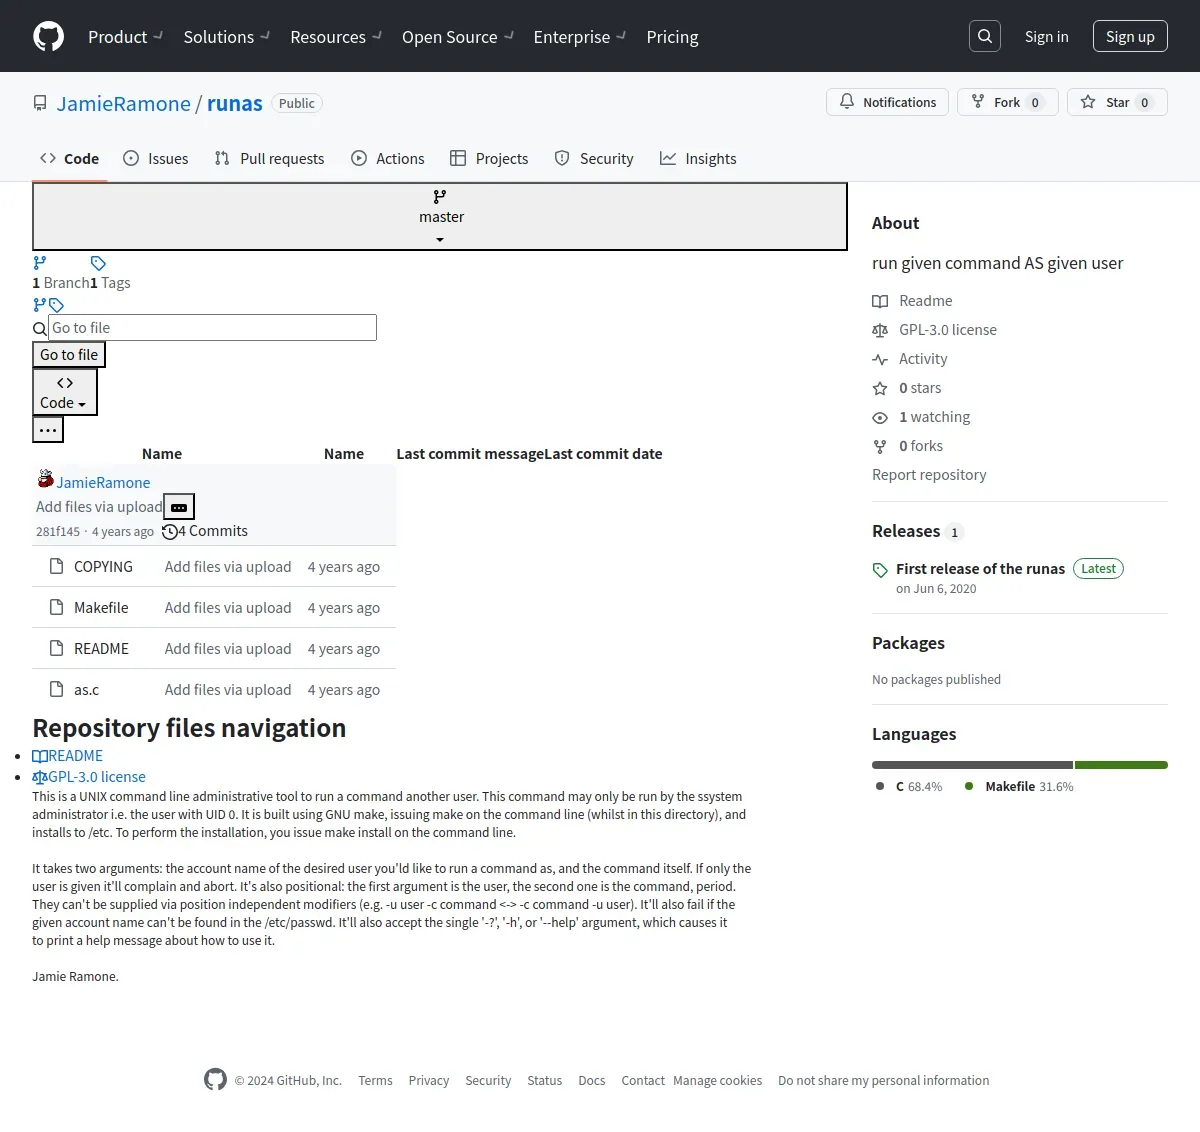Viewport: 1200px width, 1132px height.
Task: Select the GPL-3.0 license navigation tab
Action: pos(89,777)
